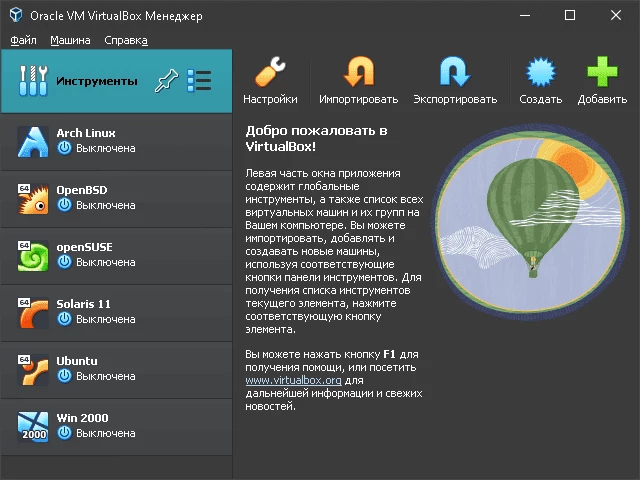The image size is (640, 480).
Task: Click the power status icon under Solaris 11
Action: coord(64,319)
